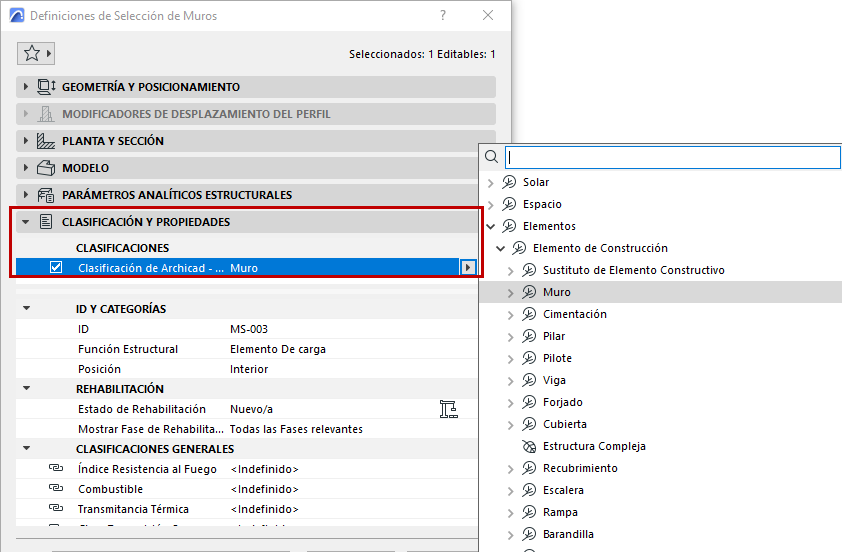Select Sustituto de Elemento Constructivo classification
Image resolution: width=842 pixels, height=552 pixels.
634,270
